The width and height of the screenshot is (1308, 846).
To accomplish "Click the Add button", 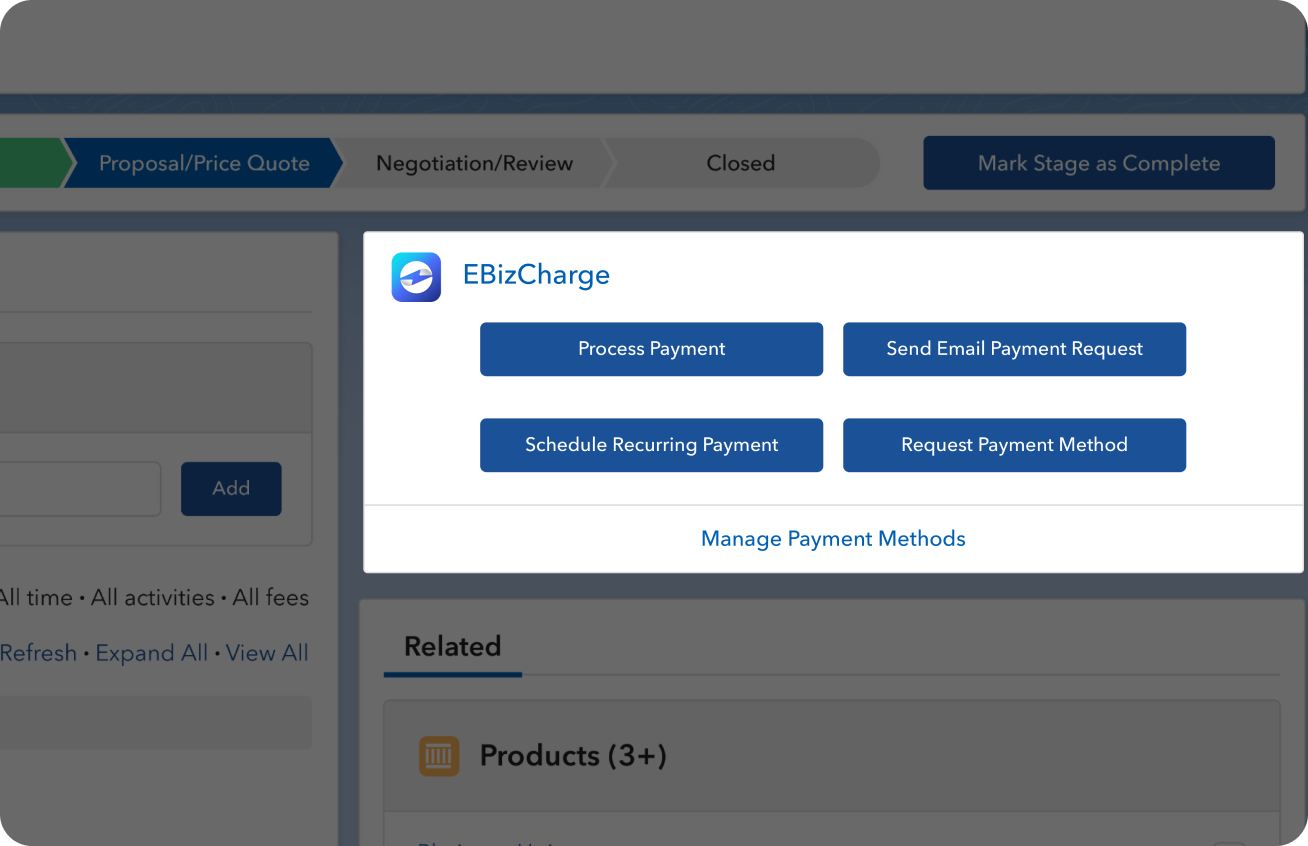I will pos(231,489).
